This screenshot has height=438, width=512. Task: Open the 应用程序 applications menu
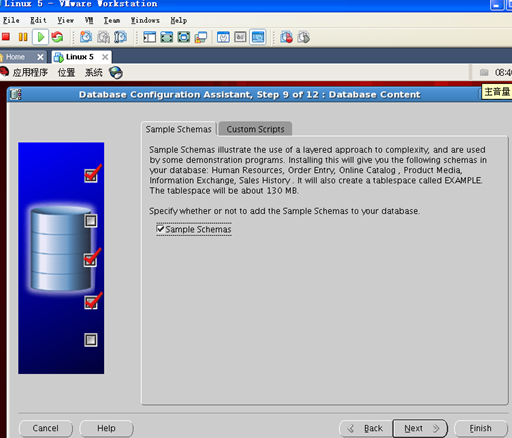click(x=30, y=72)
